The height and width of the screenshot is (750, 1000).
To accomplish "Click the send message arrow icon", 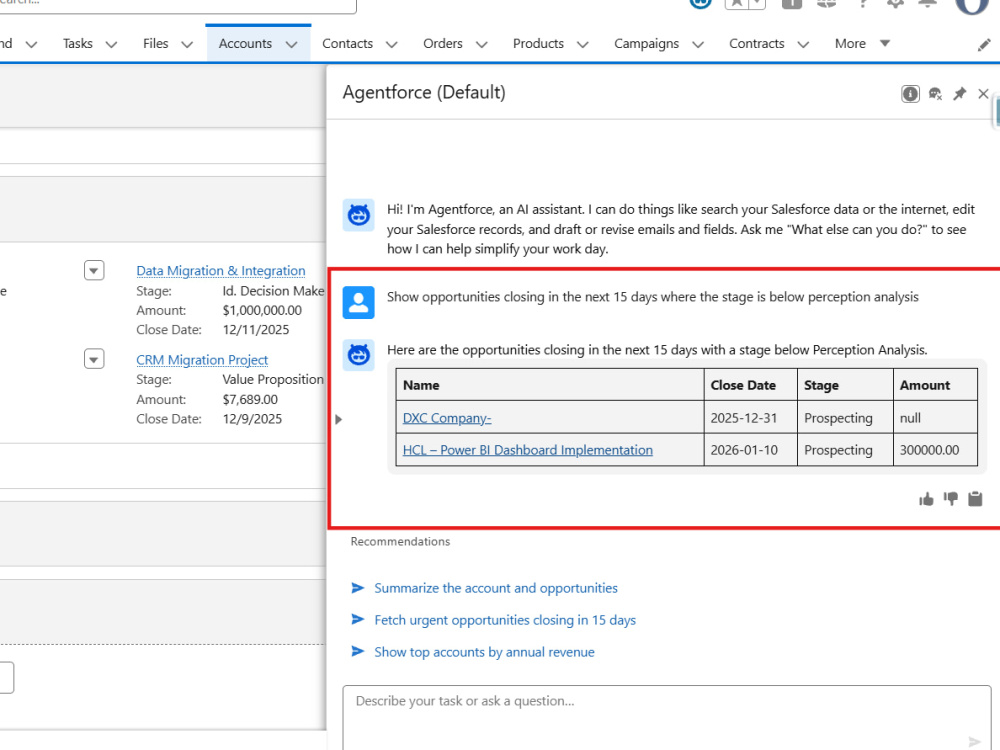I will (x=974, y=741).
